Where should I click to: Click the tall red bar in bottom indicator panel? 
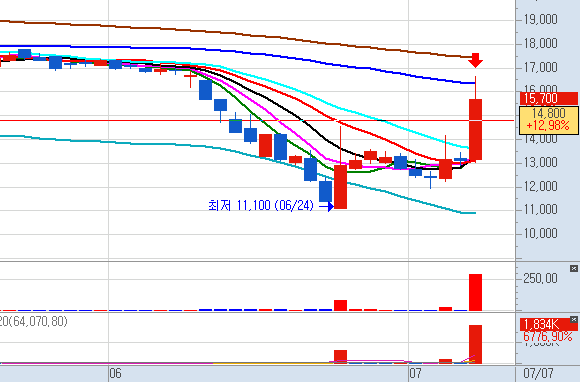(475, 344)
